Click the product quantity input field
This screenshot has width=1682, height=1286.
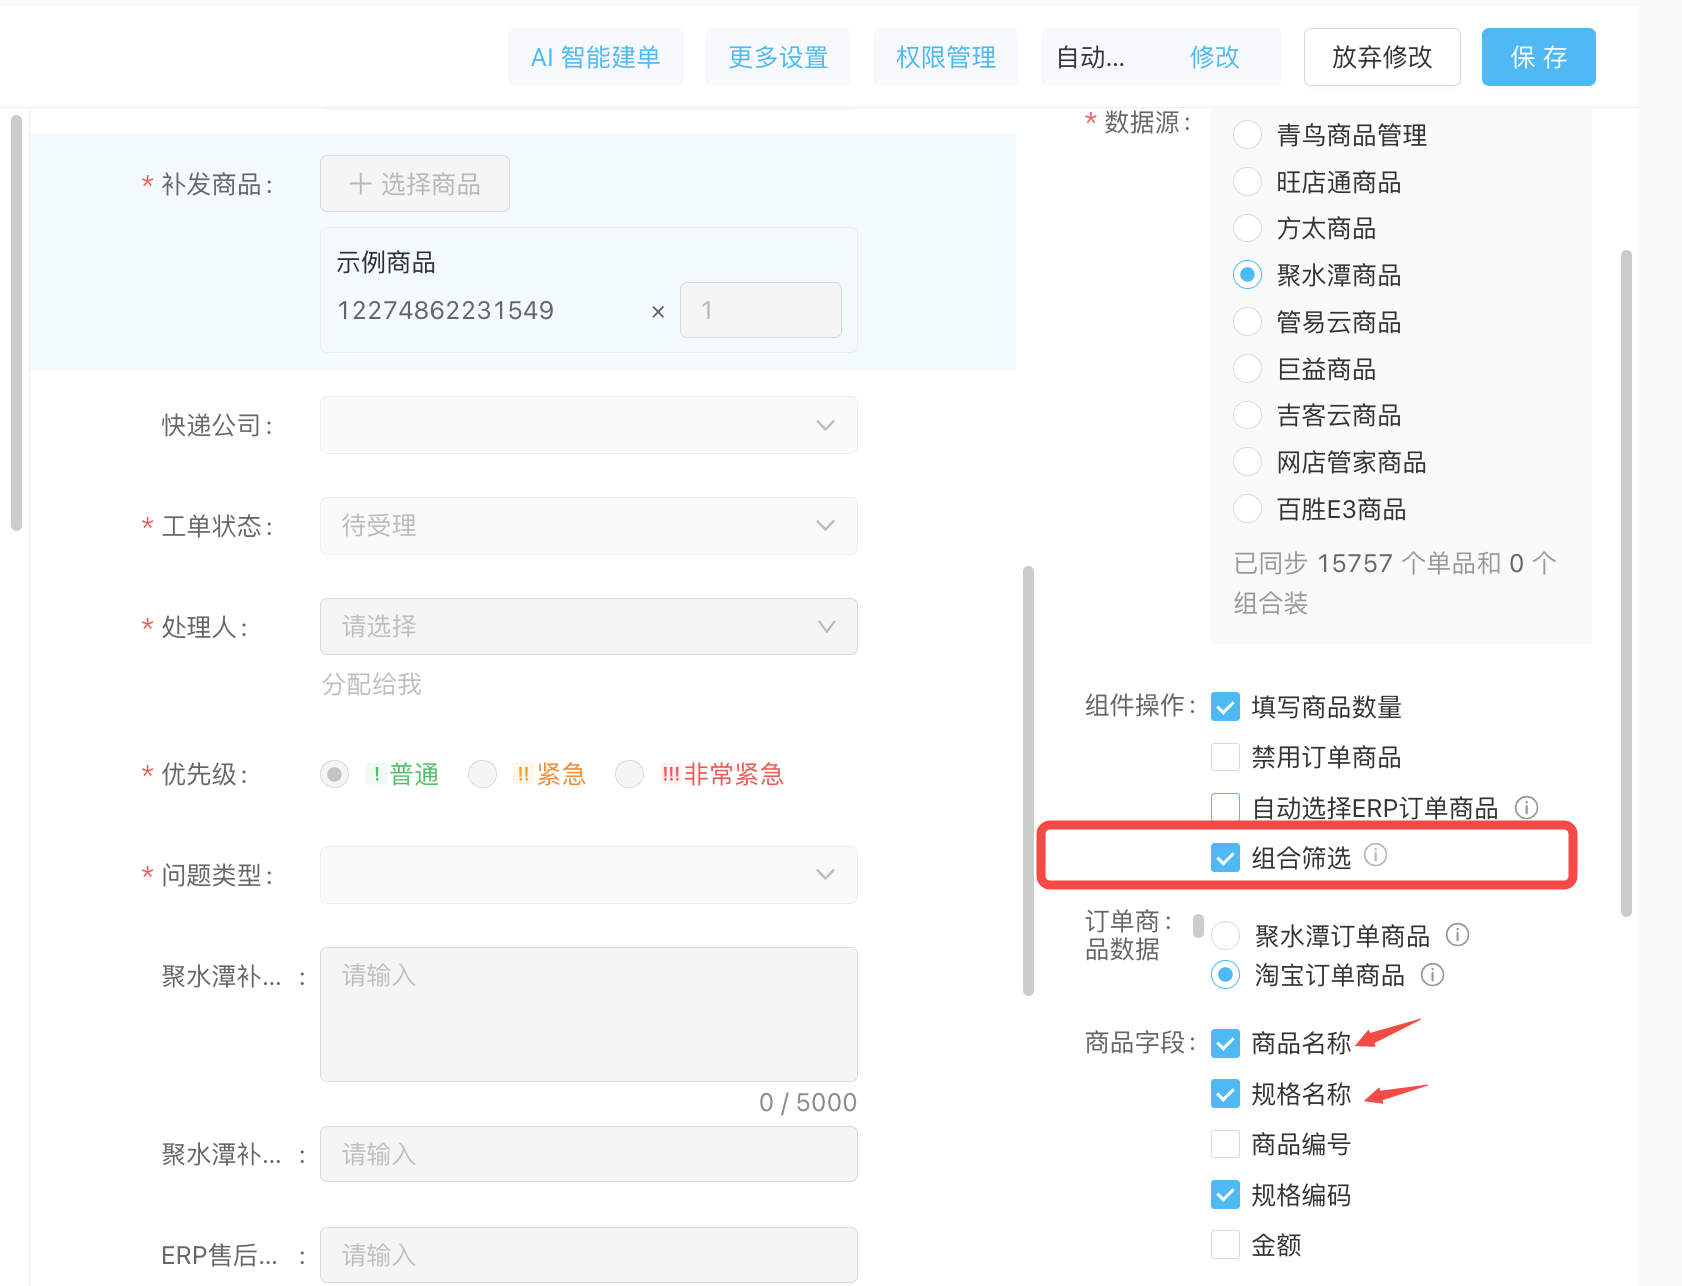(x=761, y=310)
